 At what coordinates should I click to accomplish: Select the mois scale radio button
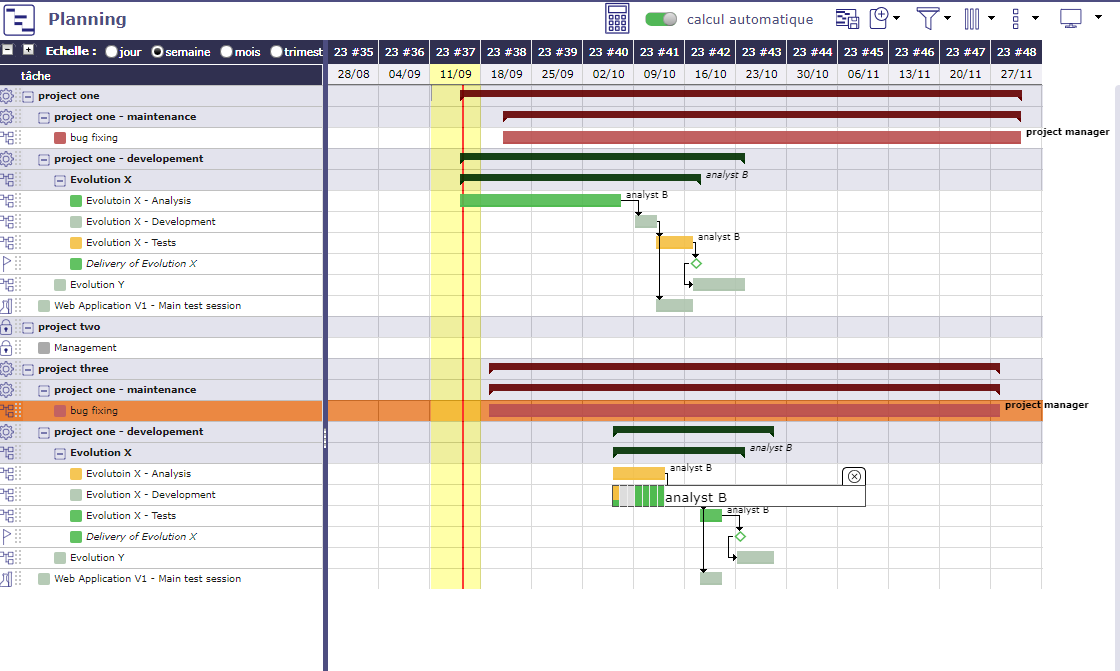tap(225, 53)
